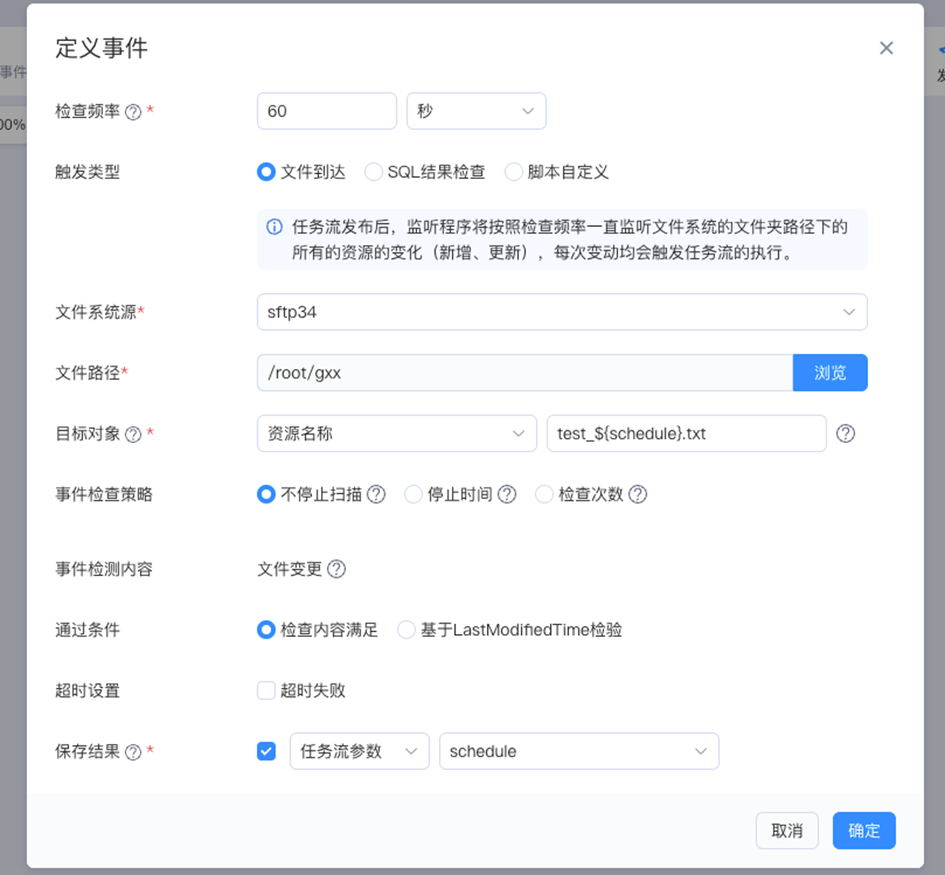This screenshot has height=875, width=945.
Task: Click help icon beside 文件变更
Action: [x=337, y=569]
